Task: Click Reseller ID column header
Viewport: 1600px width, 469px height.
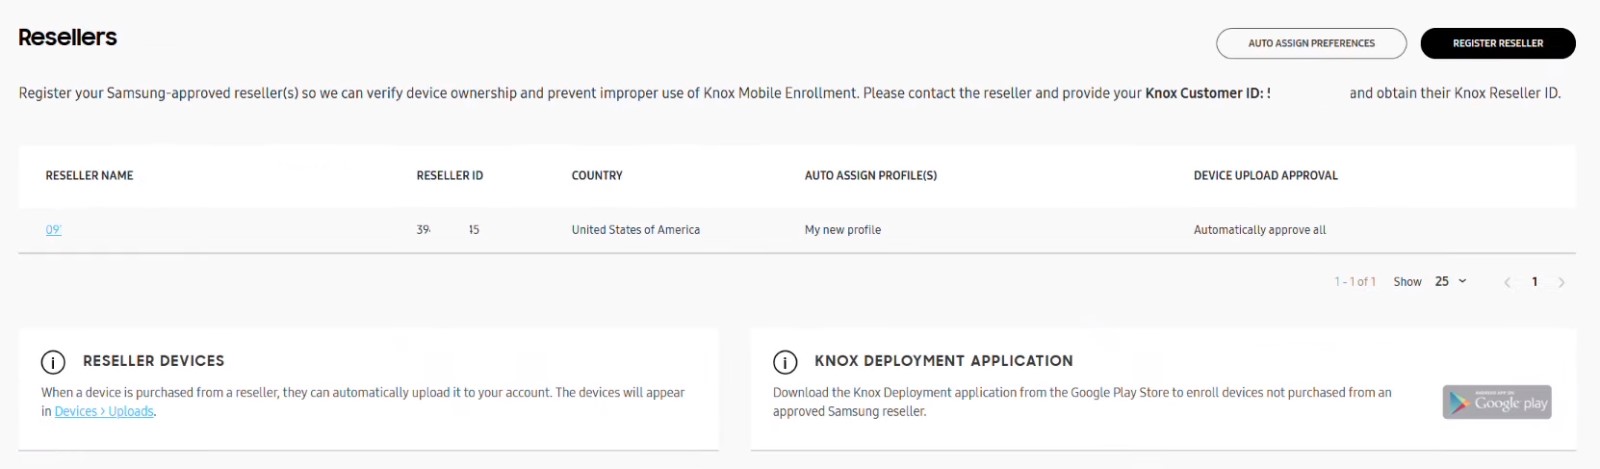Action: (x=450, y=175)
